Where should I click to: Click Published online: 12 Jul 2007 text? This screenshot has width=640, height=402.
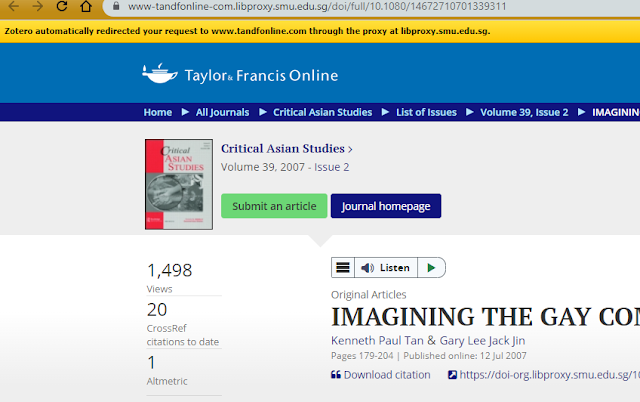465,355
